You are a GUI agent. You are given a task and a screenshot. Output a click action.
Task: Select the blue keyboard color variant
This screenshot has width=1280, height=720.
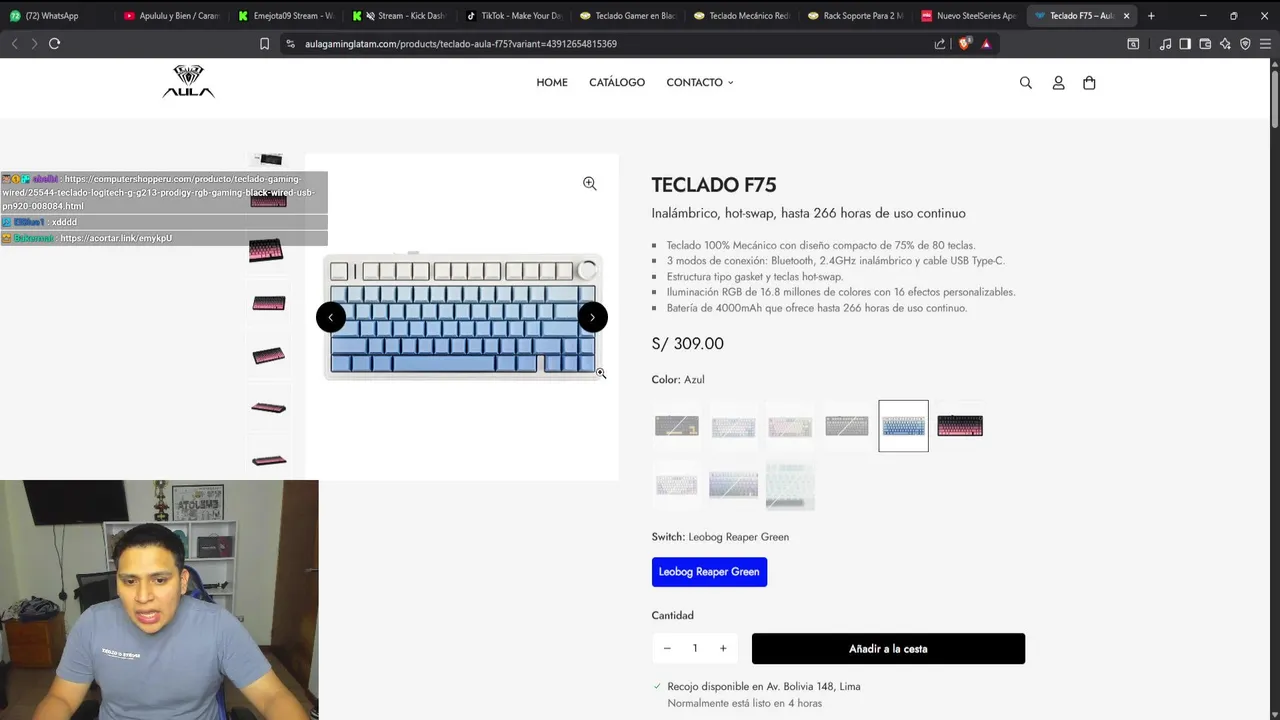(903, 426)
